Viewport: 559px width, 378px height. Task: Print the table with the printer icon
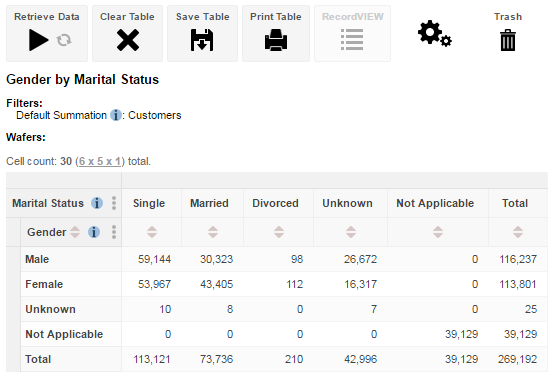pos(276,40)
